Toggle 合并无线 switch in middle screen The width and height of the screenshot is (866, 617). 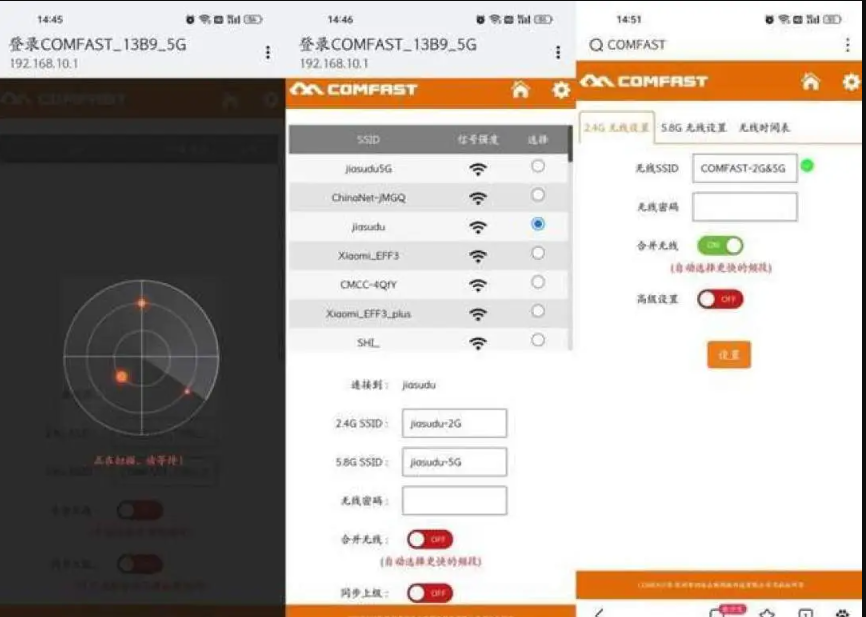click(x=430, y=539)
